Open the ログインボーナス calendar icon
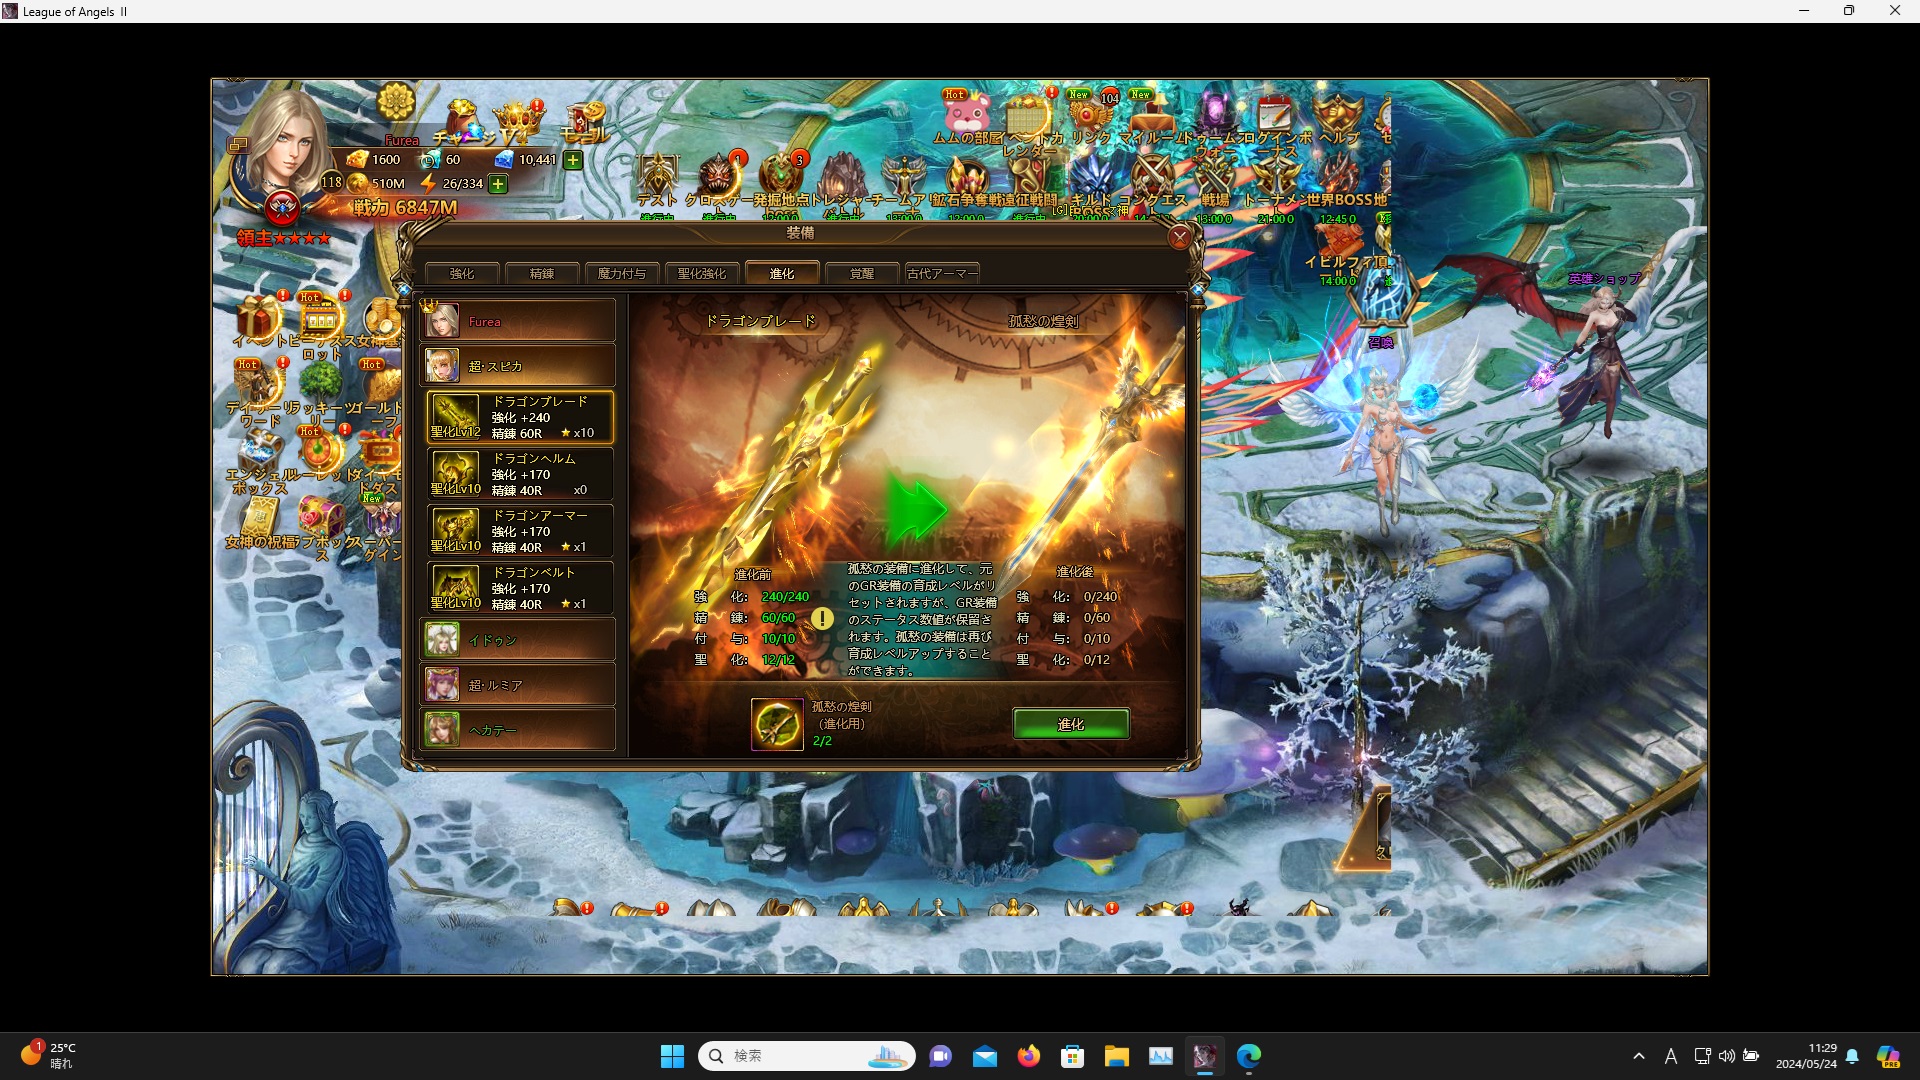Image resolution: width=1920 pixels, height=1080 pixels. point(1275,114)
